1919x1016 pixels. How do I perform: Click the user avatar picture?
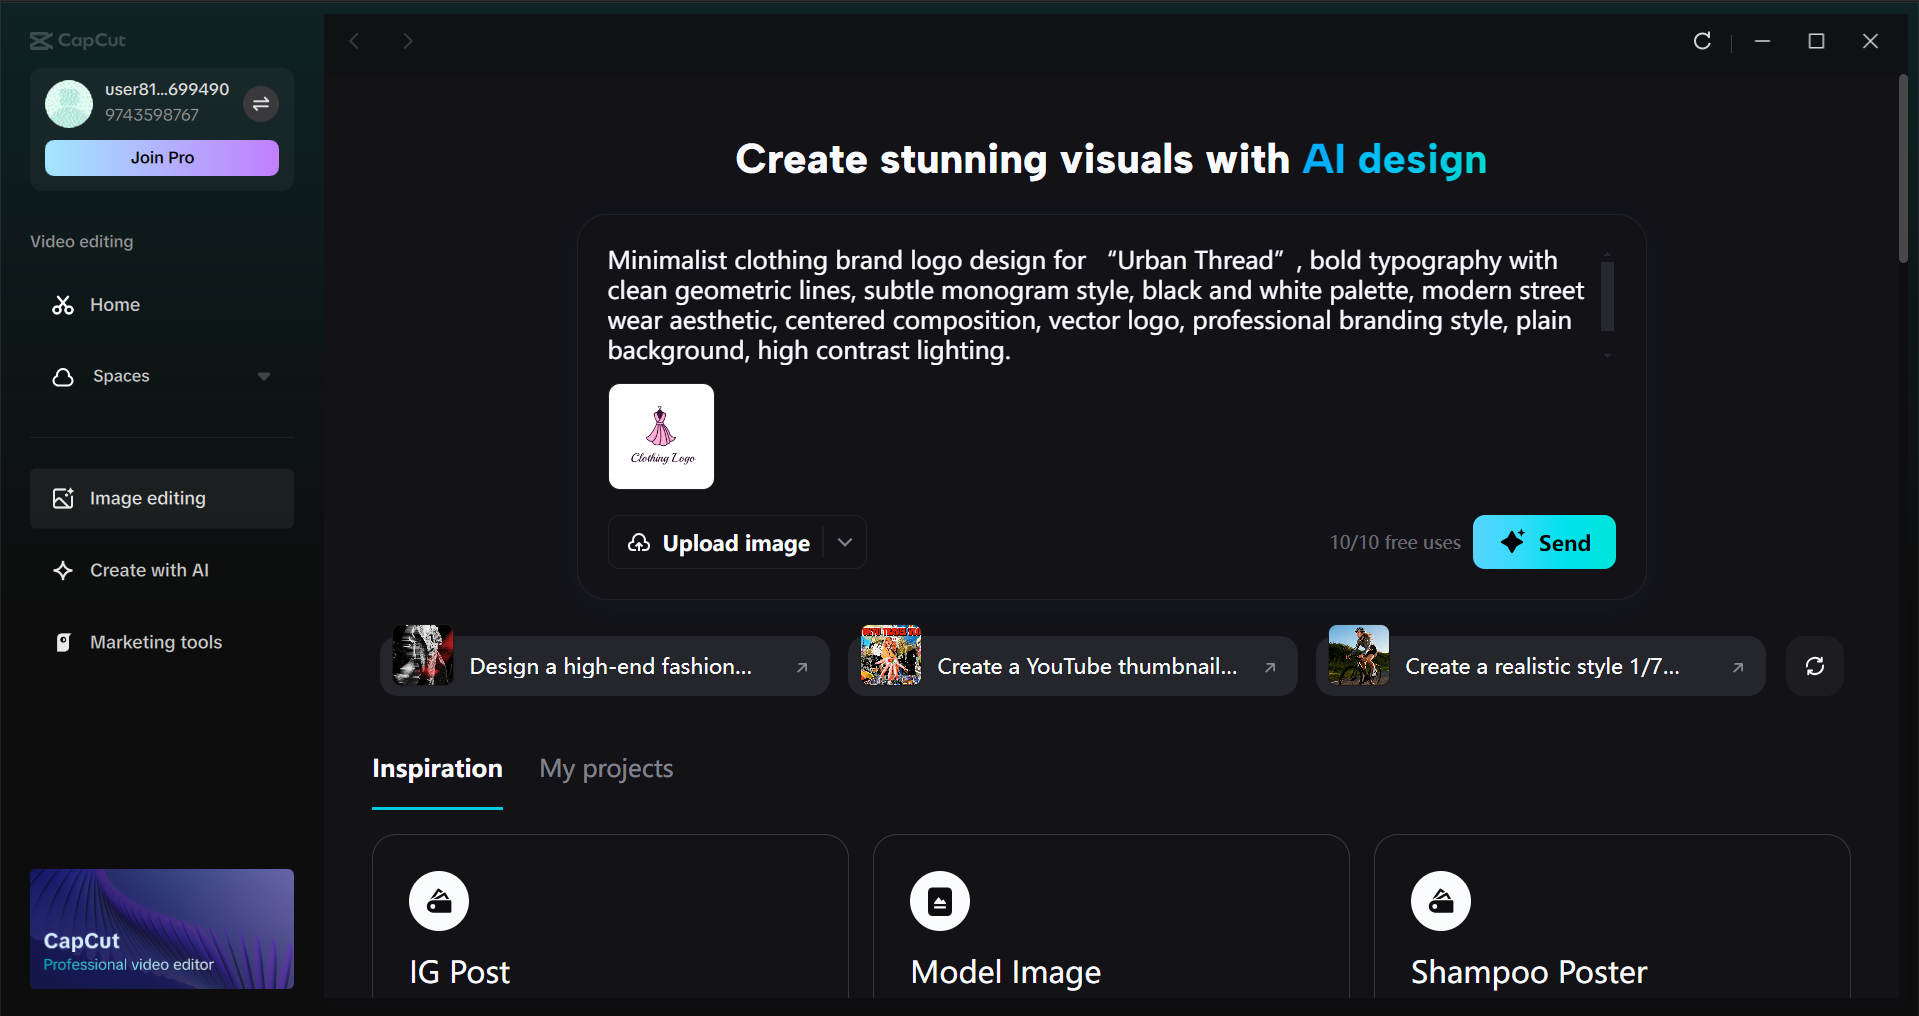69,104
